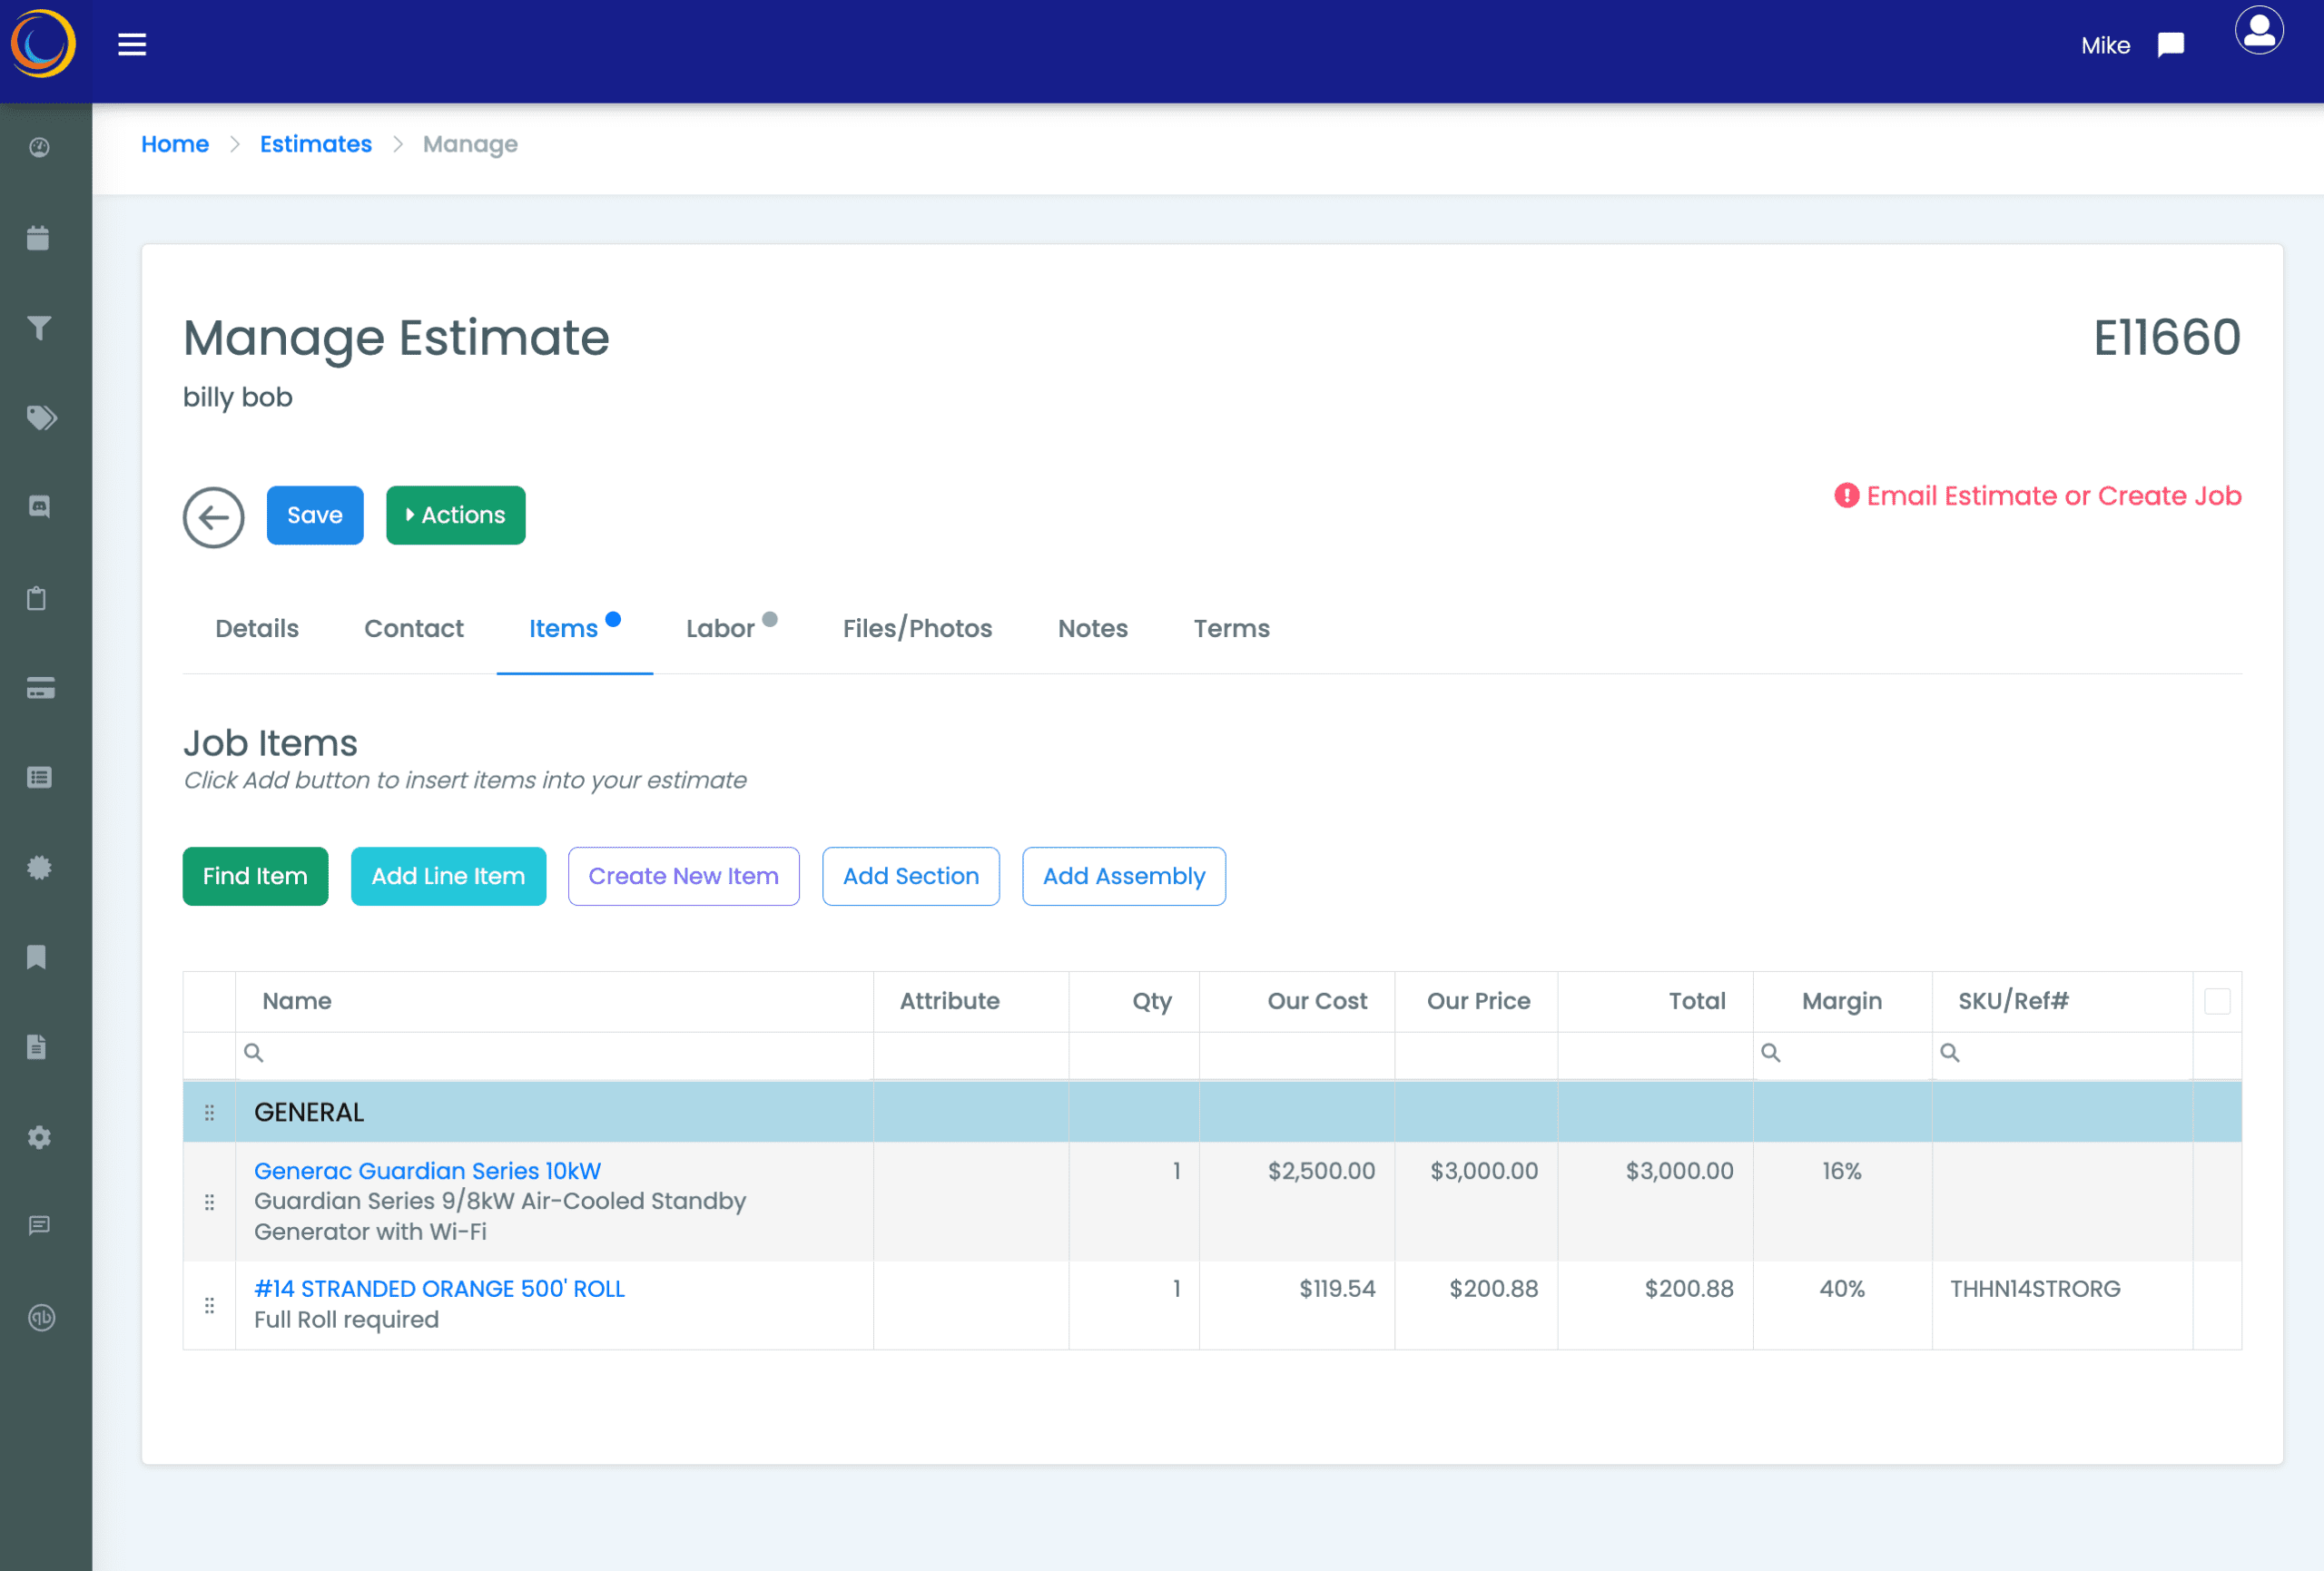Screen dimensions: 2324x1571
Task: Open the price tags sidebar icon
Action: 40,418
